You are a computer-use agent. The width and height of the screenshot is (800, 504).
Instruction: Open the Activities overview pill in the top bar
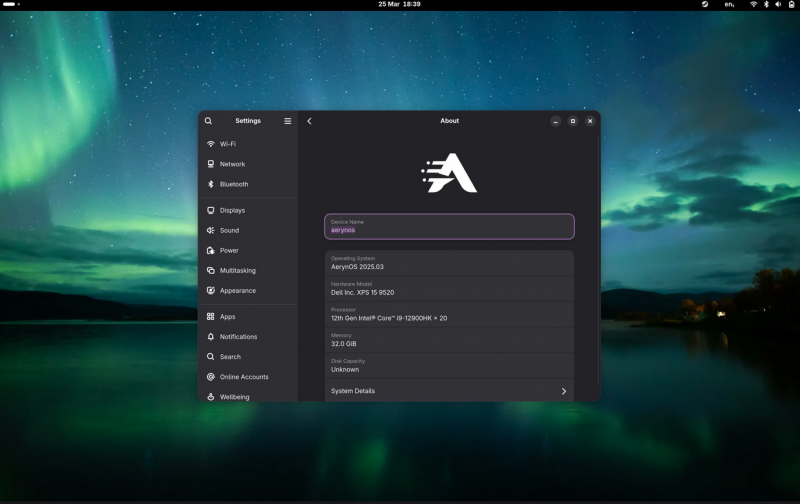[11, 4]
